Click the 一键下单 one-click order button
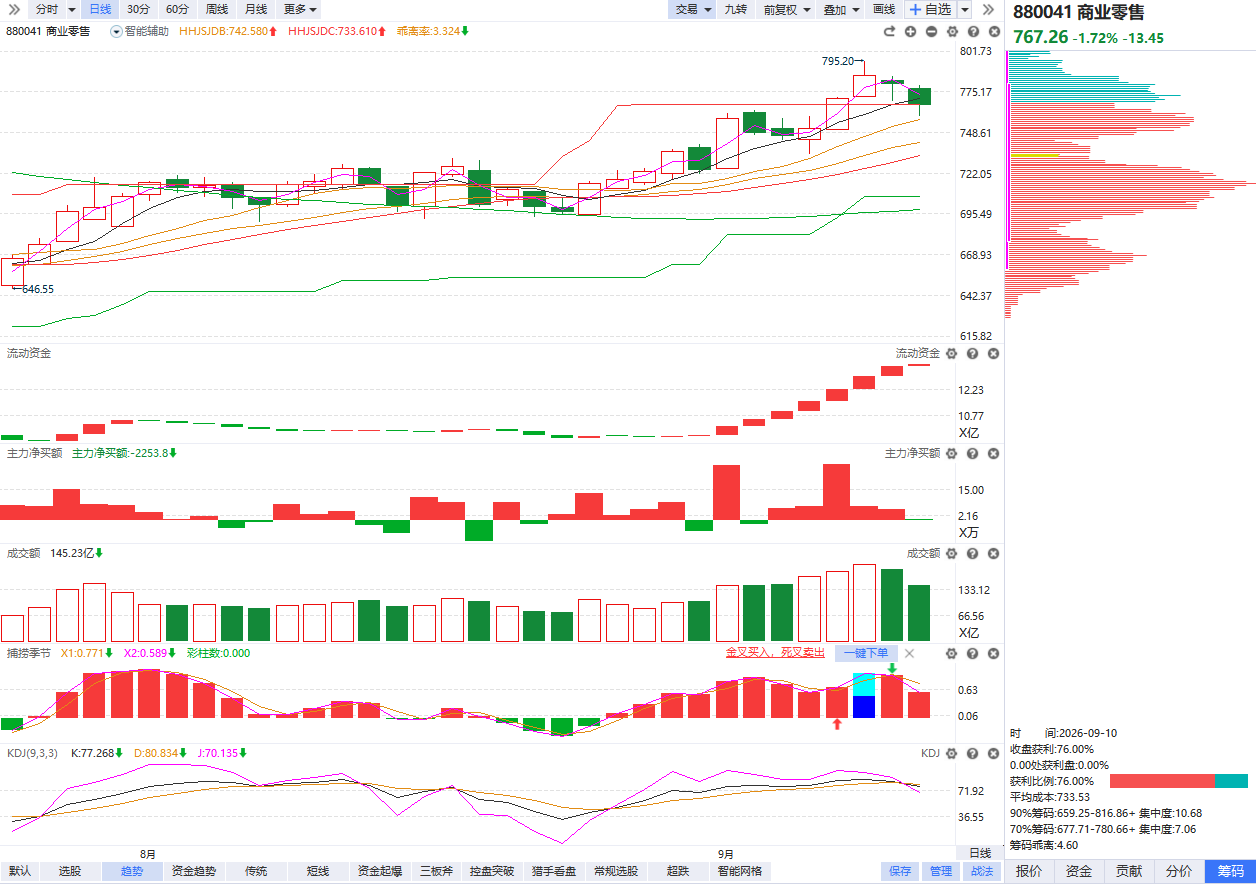The image size is (1256, 884). (866, 653)
